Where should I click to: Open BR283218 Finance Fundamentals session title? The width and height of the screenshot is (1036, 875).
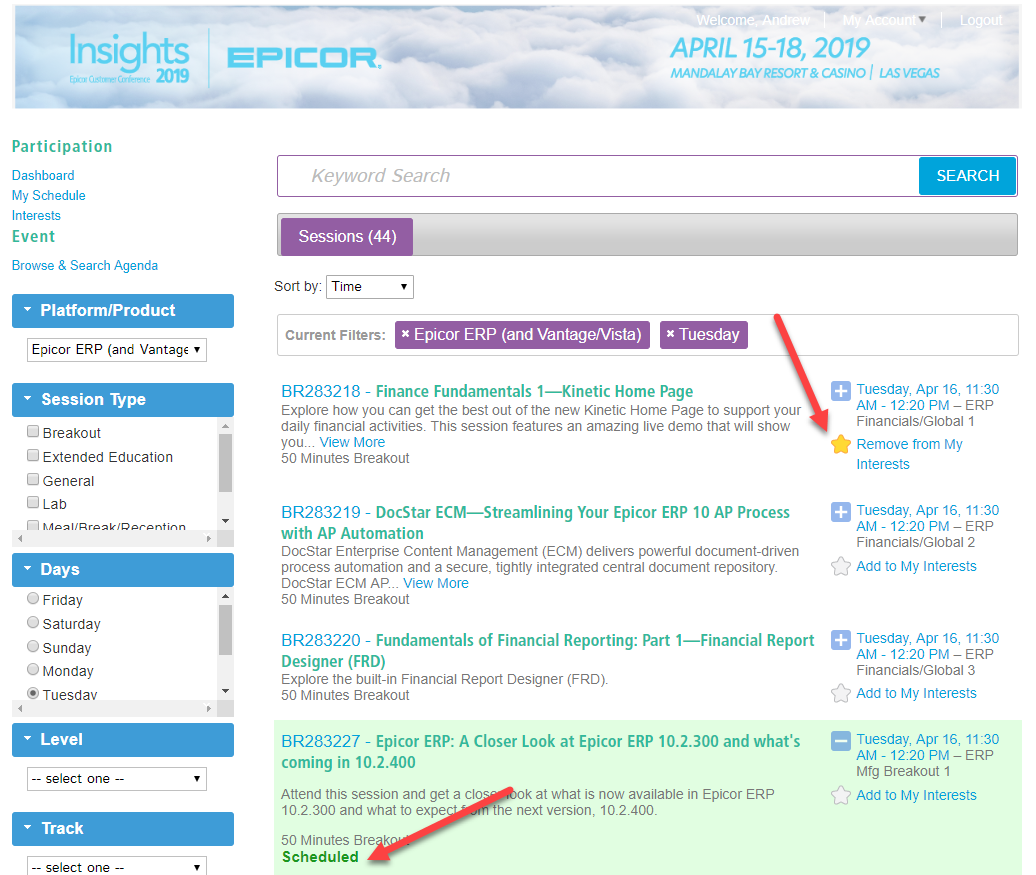(x=487, y=391)
